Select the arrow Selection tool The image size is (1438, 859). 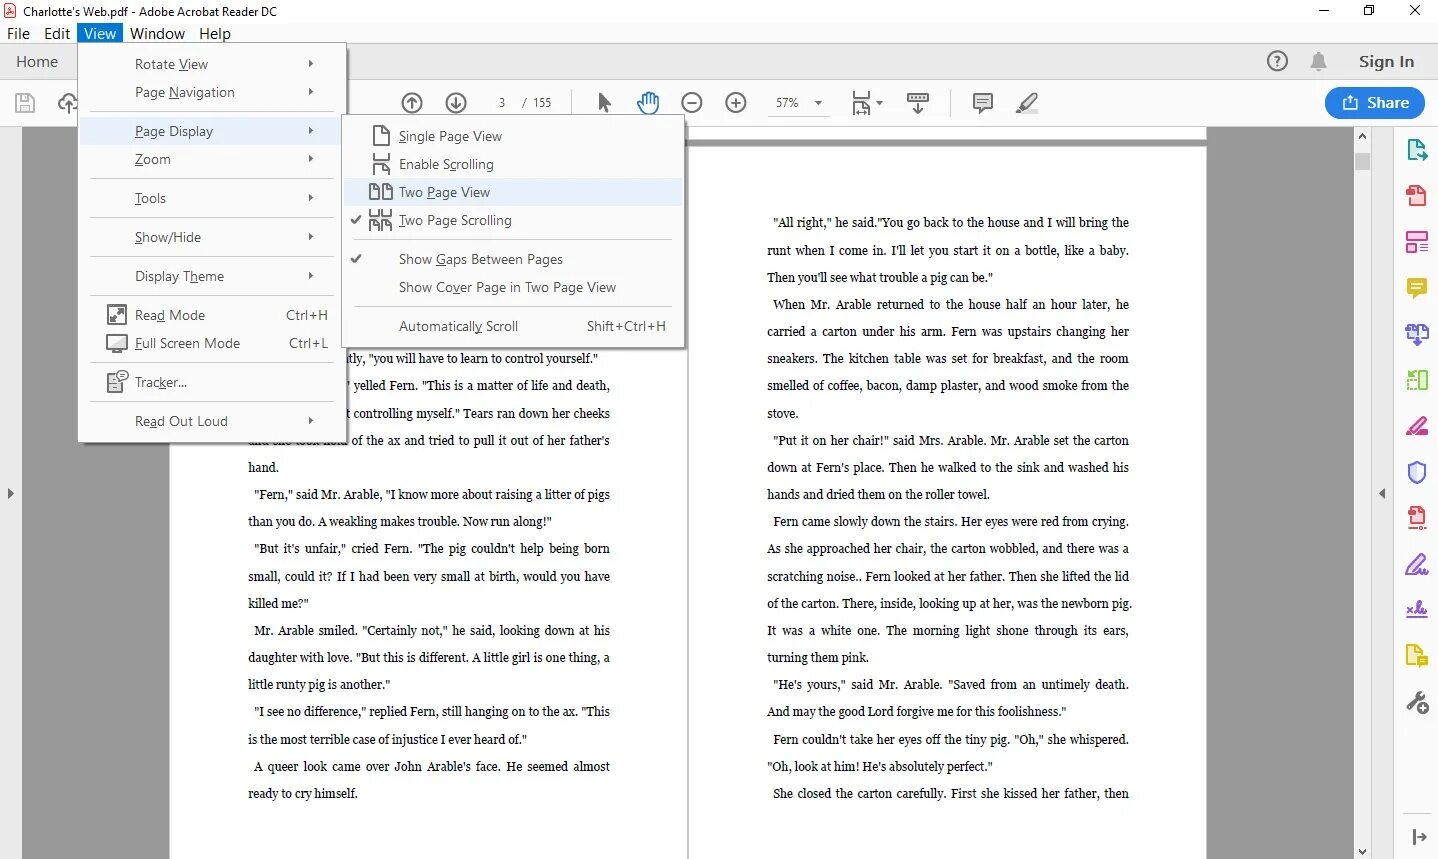(604, 103)
